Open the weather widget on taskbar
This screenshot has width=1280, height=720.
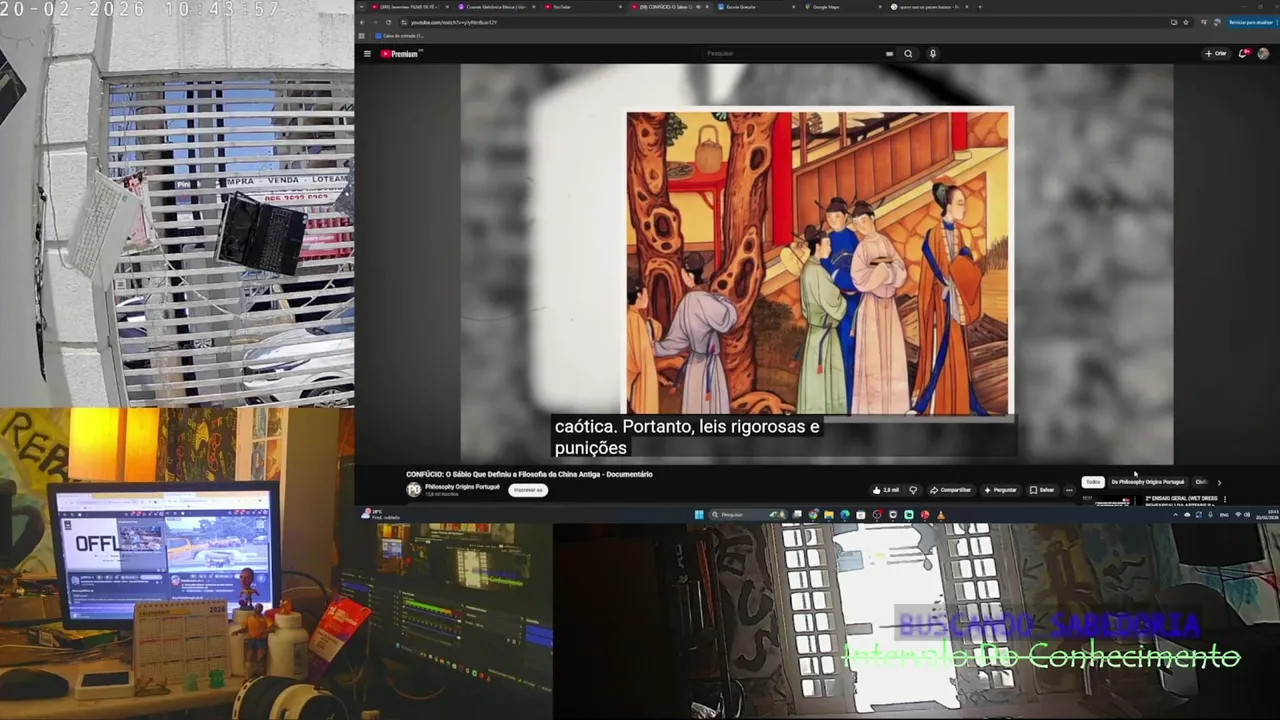coord(380,515)
